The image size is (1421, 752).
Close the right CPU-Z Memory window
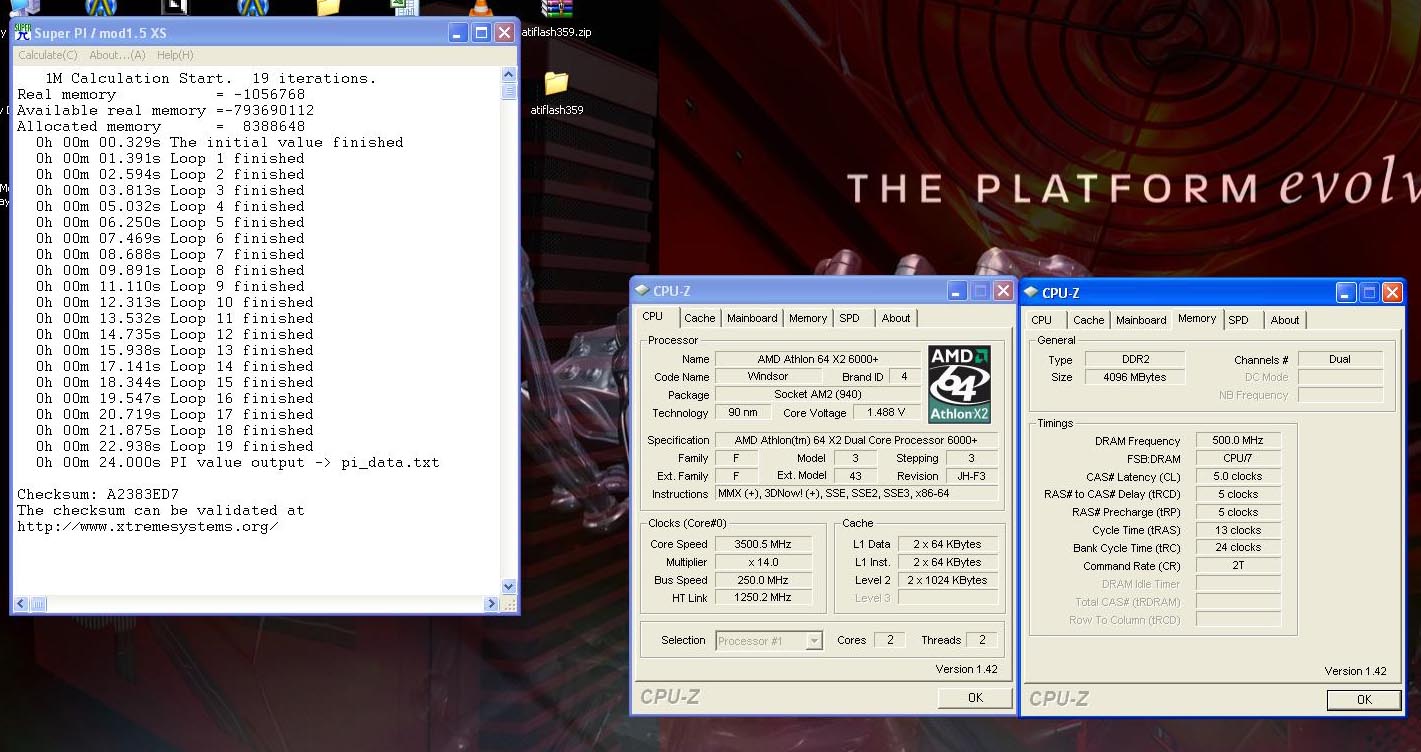1392,292
